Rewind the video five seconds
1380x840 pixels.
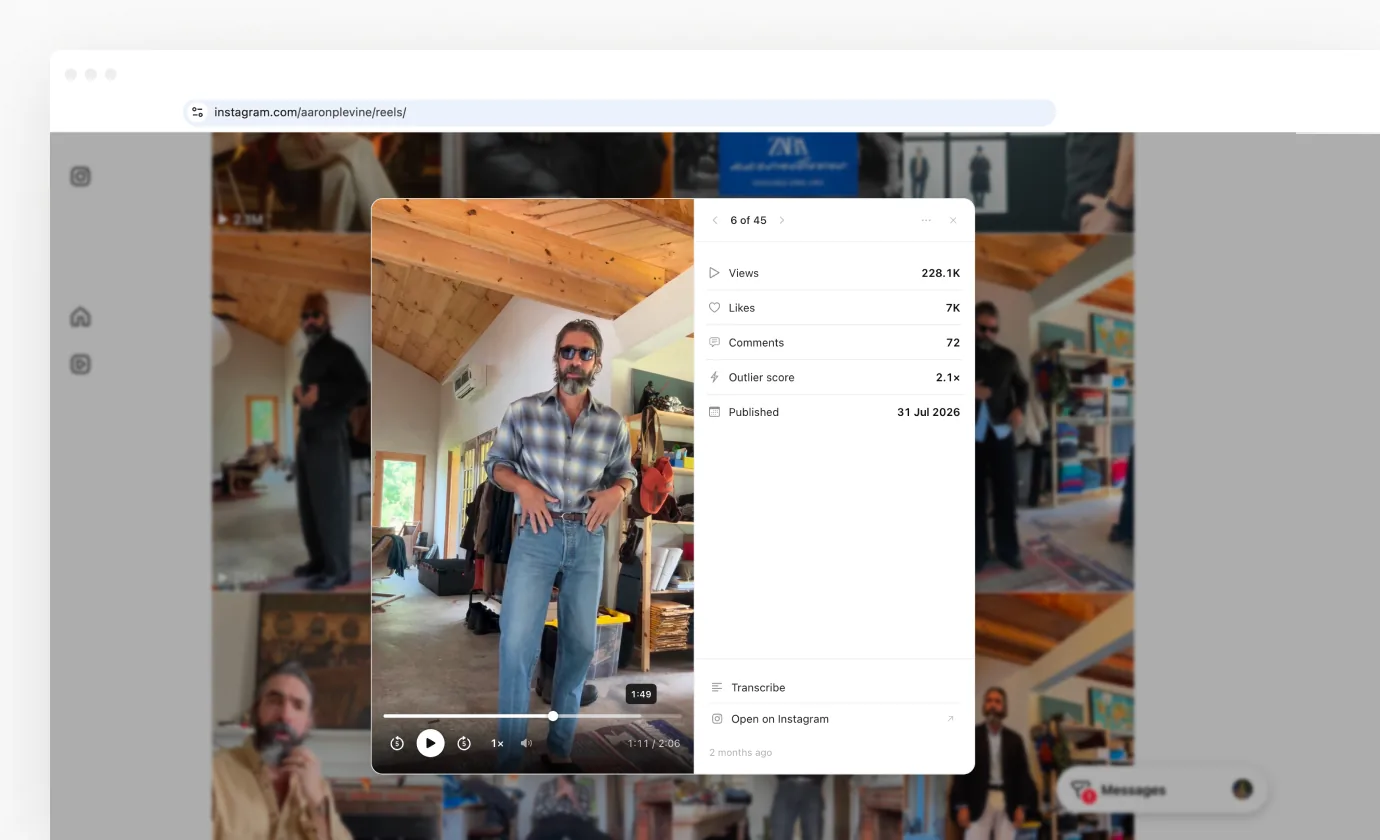(x=397, y=743)
